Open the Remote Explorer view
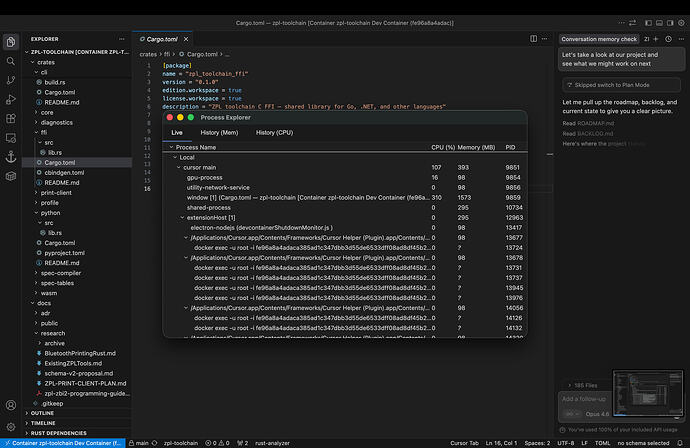Viewport: 690px width, 448px height. tap(11, 138)
